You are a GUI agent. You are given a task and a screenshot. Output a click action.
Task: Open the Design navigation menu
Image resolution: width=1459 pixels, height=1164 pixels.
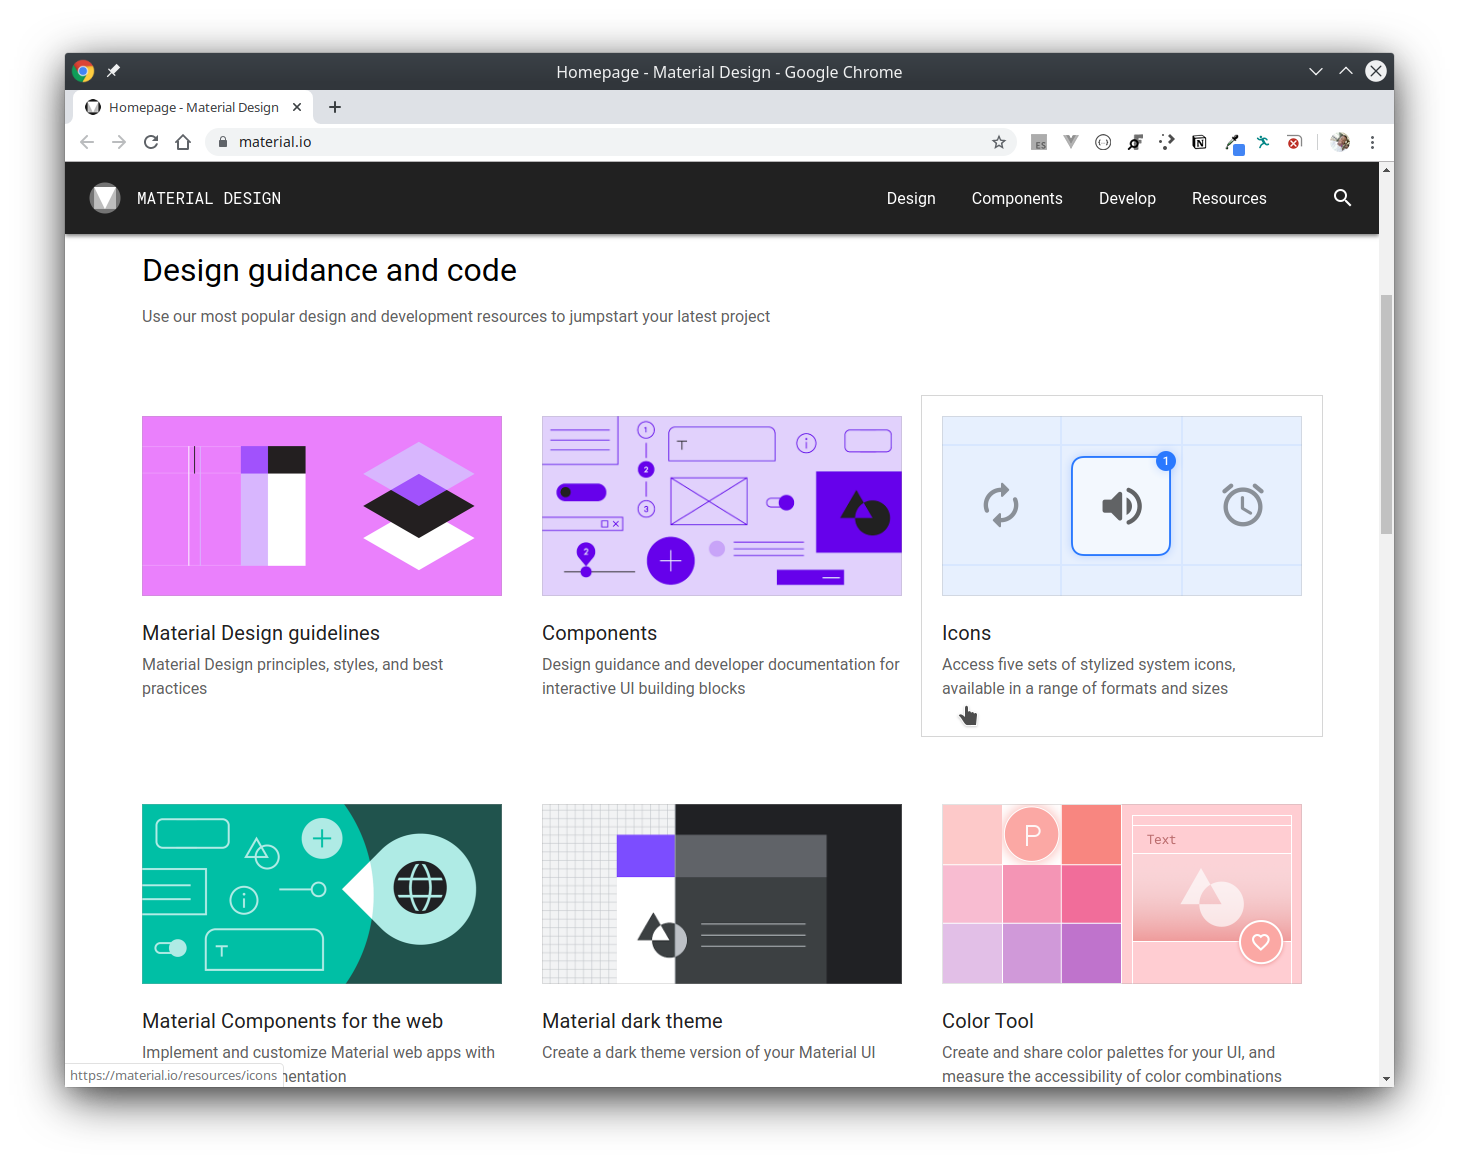click(x=911, y=198)
